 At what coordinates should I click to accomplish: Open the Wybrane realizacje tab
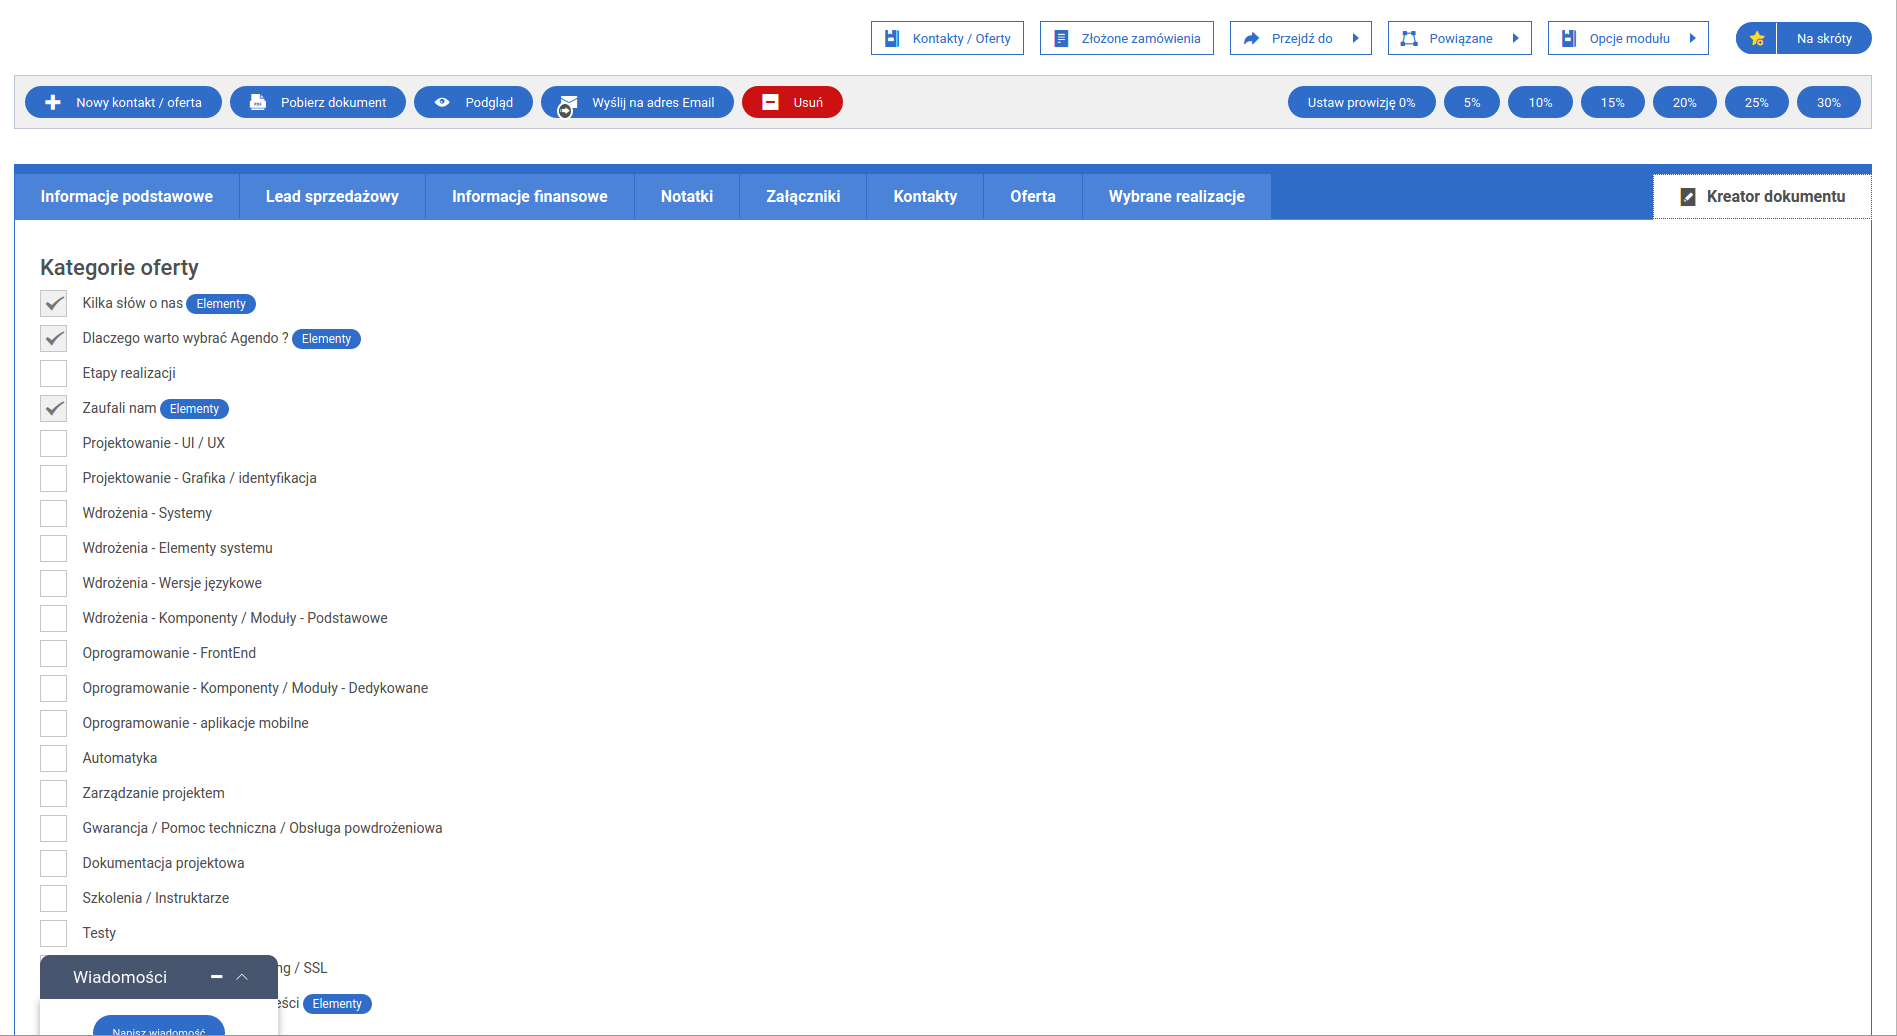click(1176, 197)
